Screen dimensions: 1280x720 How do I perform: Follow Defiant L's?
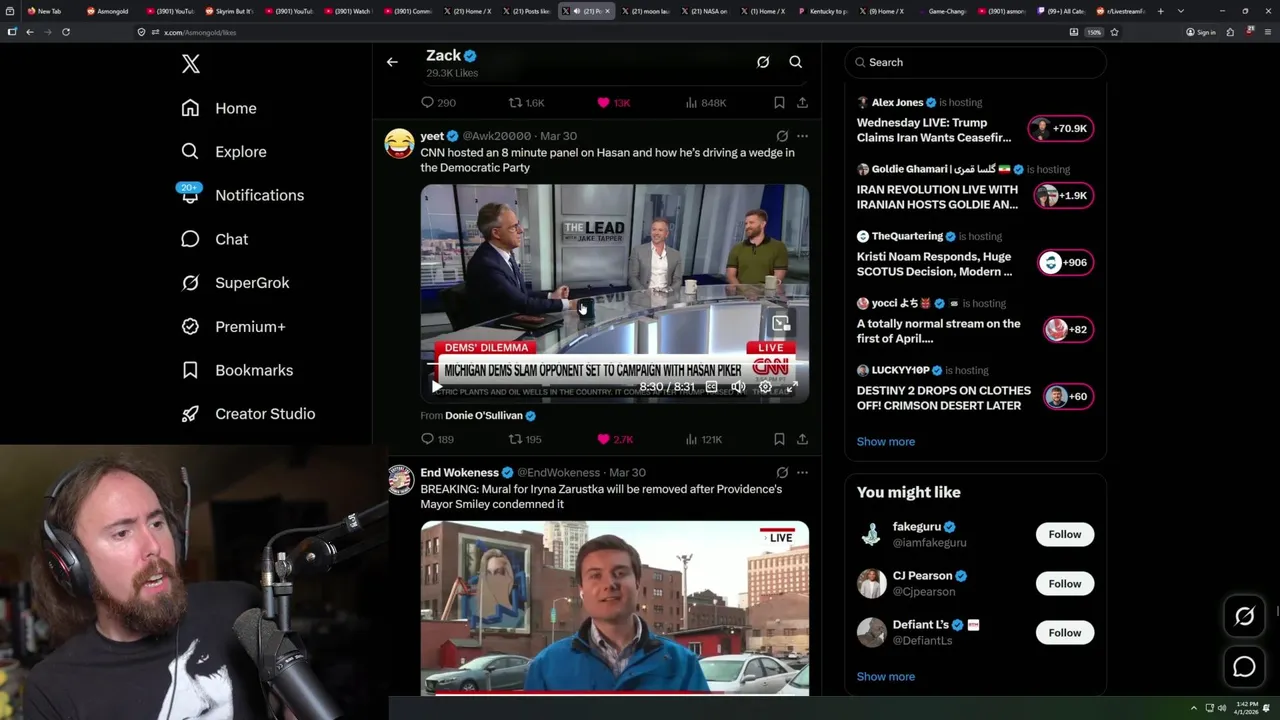tap(1065, 632)
